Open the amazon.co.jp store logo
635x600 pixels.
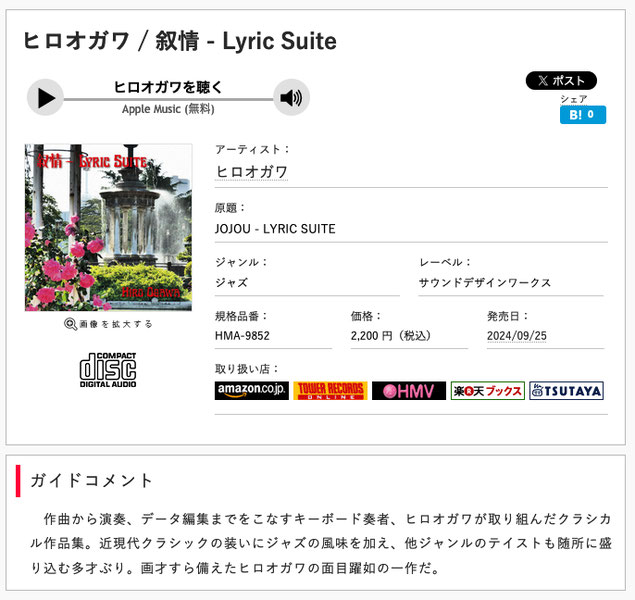point(251,391)
